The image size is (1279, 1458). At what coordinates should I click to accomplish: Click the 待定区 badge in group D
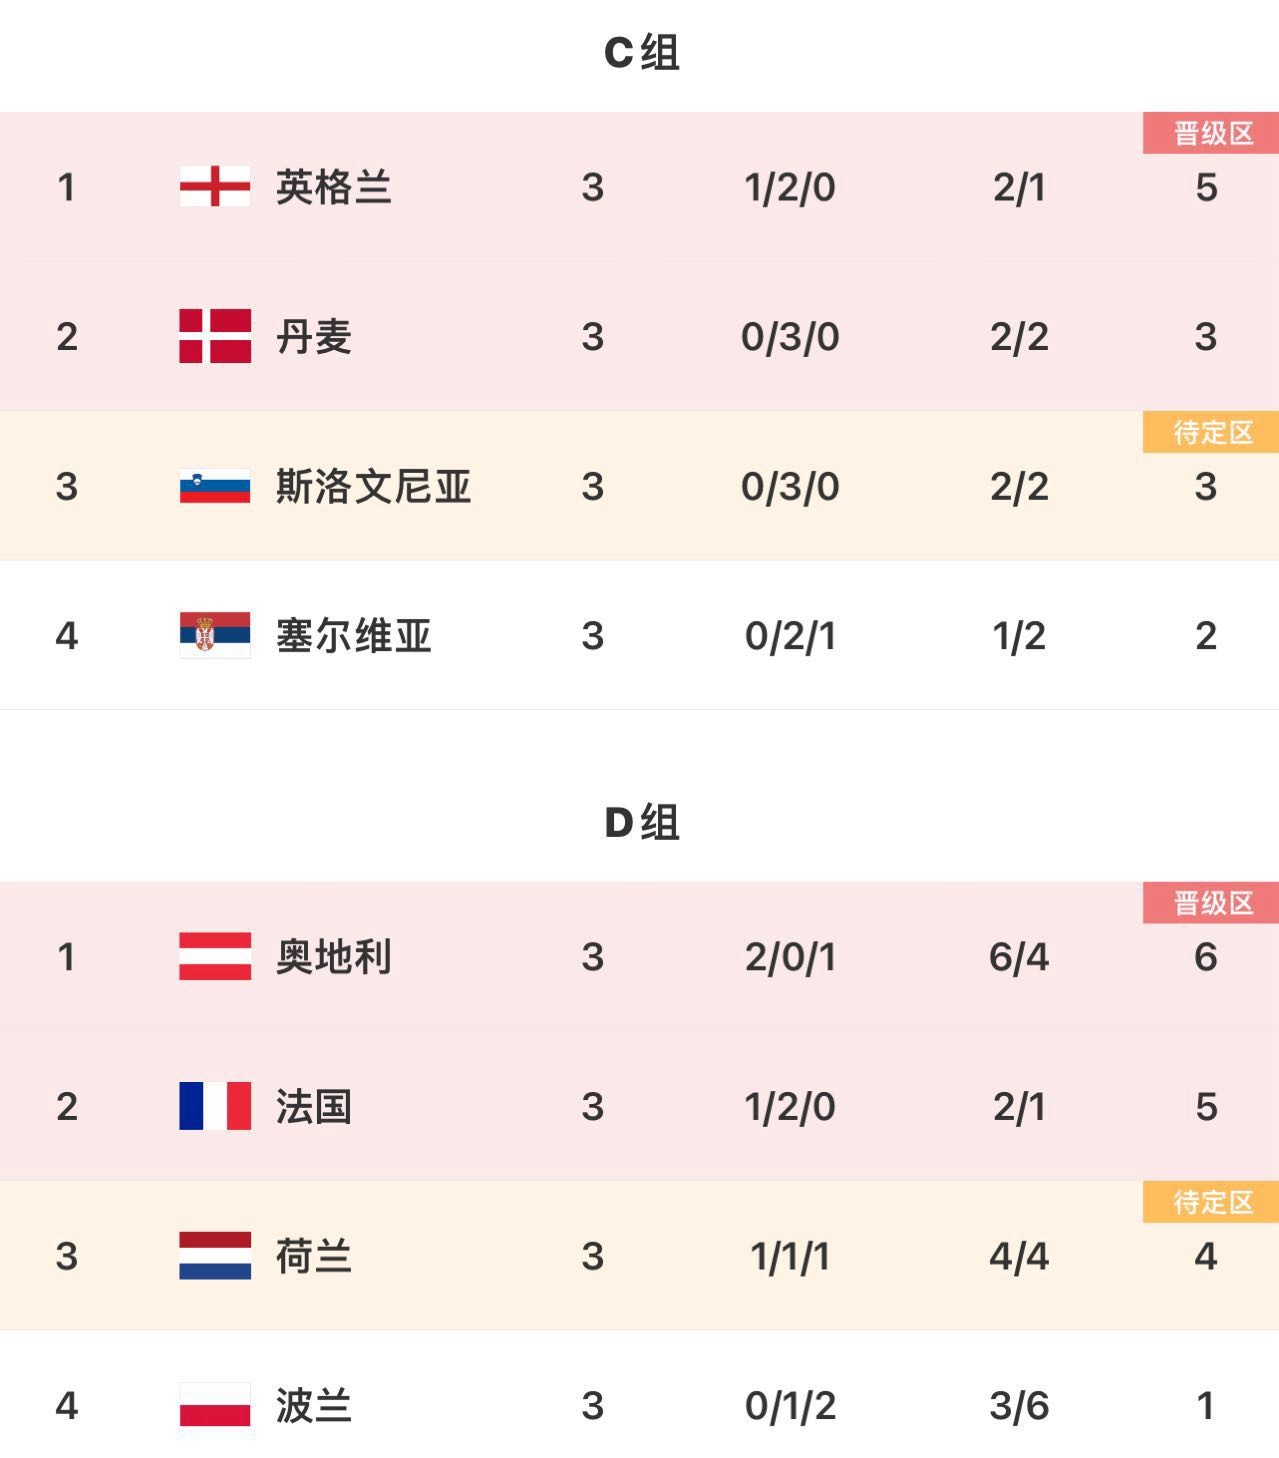pos(1211,1202)
